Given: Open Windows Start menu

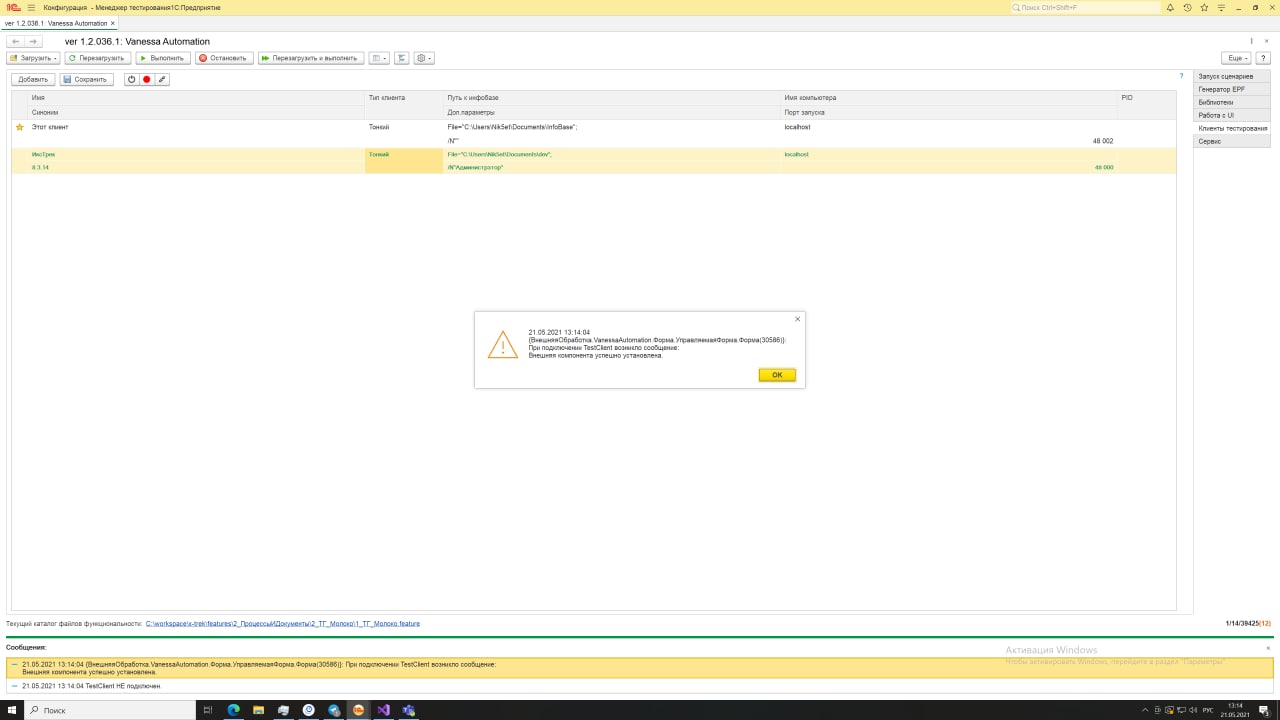Looking at the screenshot, I should (x=13, y=710).
